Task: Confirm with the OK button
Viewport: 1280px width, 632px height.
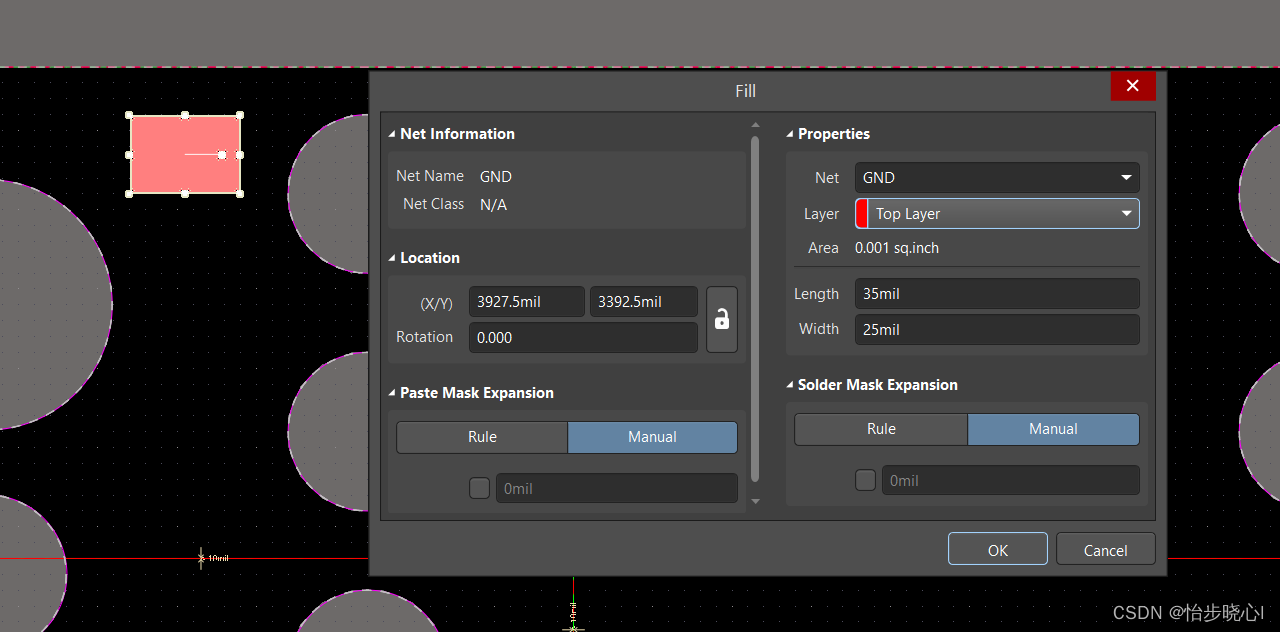Action: (998, 549)
